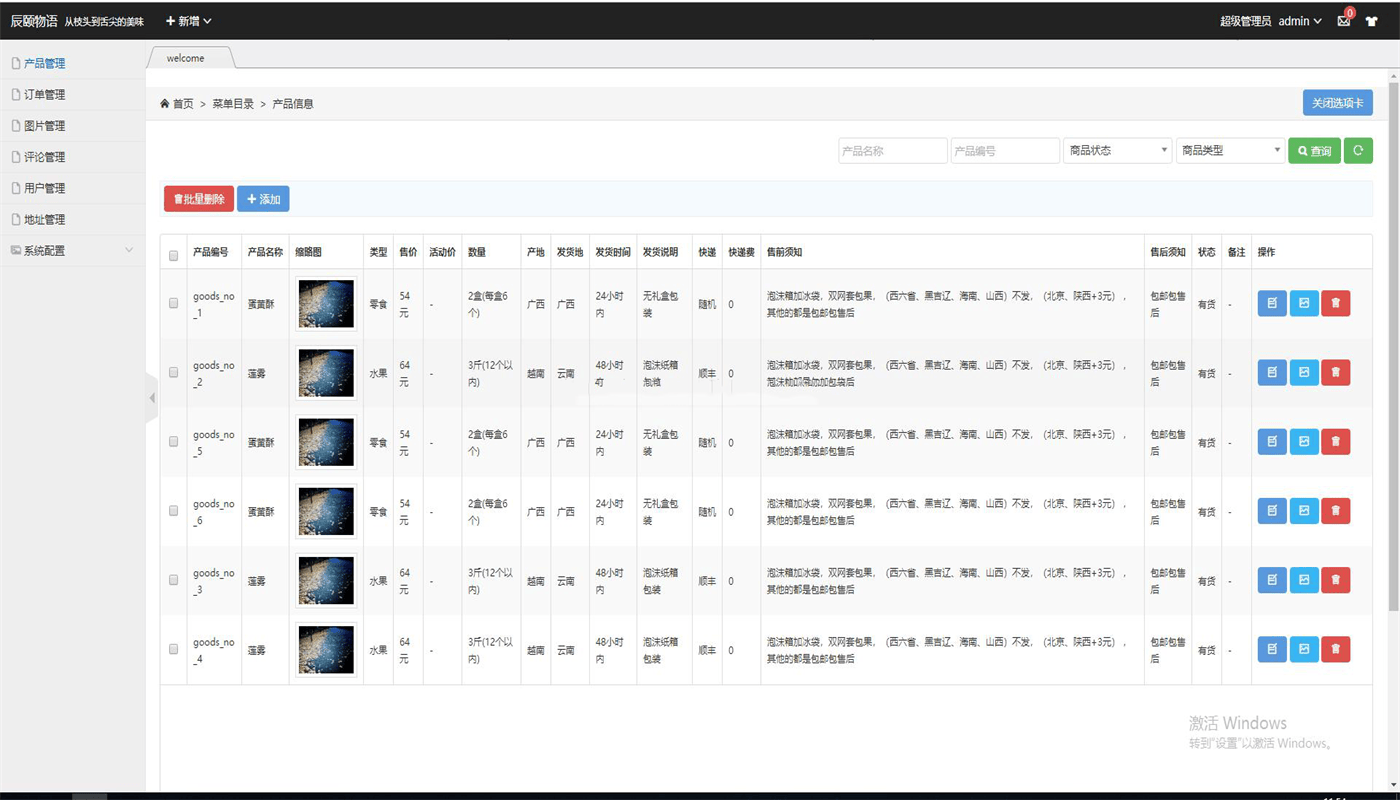Open 订单管理 in the sidebar
The image size is (1400, 800).
(x=44, y=95)
